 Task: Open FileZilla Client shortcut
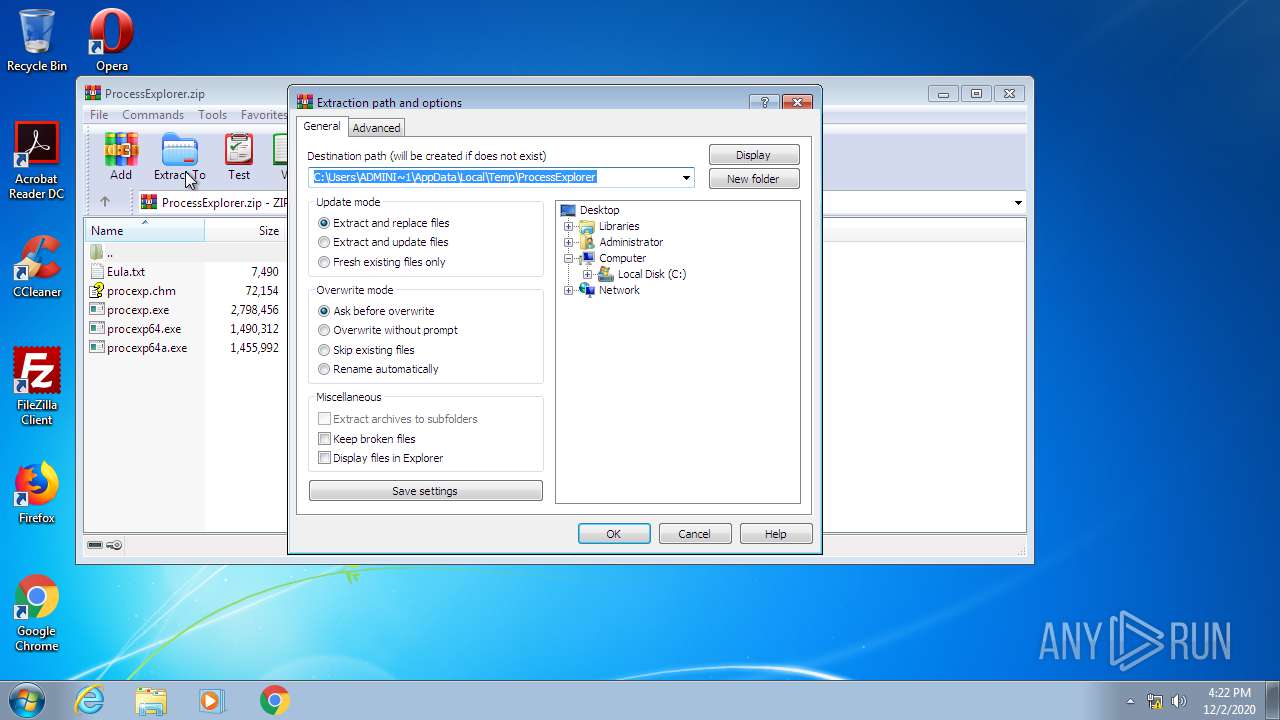click(37, 386)
